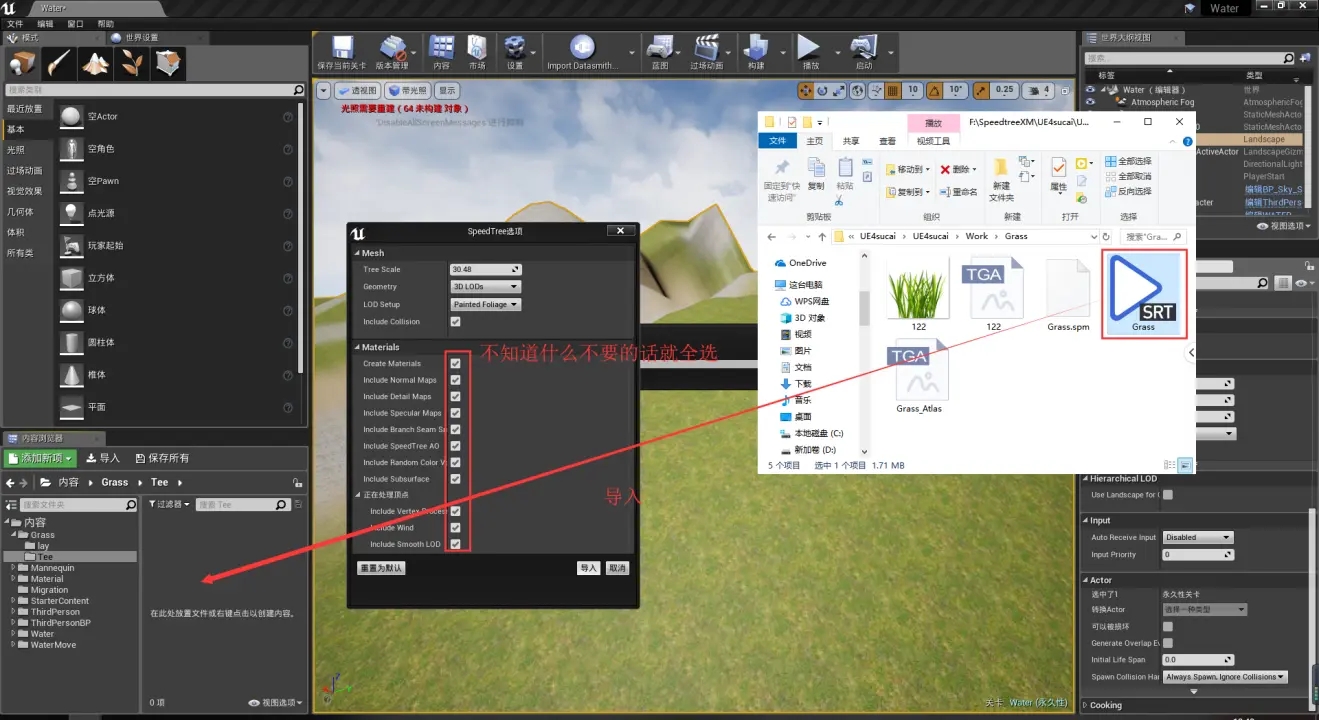Toggle Include Wind checkbox
The height and width of the screenshot is (720, 1319).
coord(455,528)
